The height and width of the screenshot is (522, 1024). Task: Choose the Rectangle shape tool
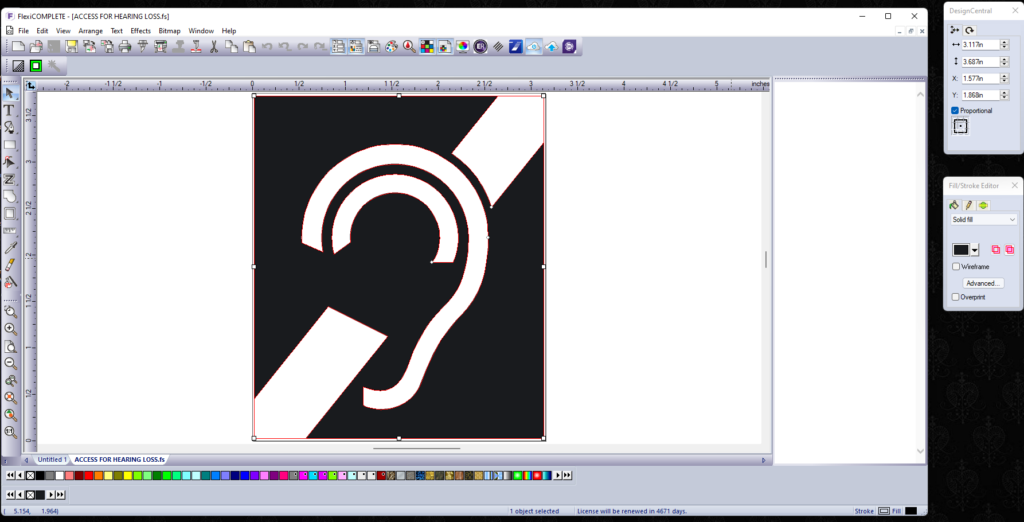click(10, 144)
